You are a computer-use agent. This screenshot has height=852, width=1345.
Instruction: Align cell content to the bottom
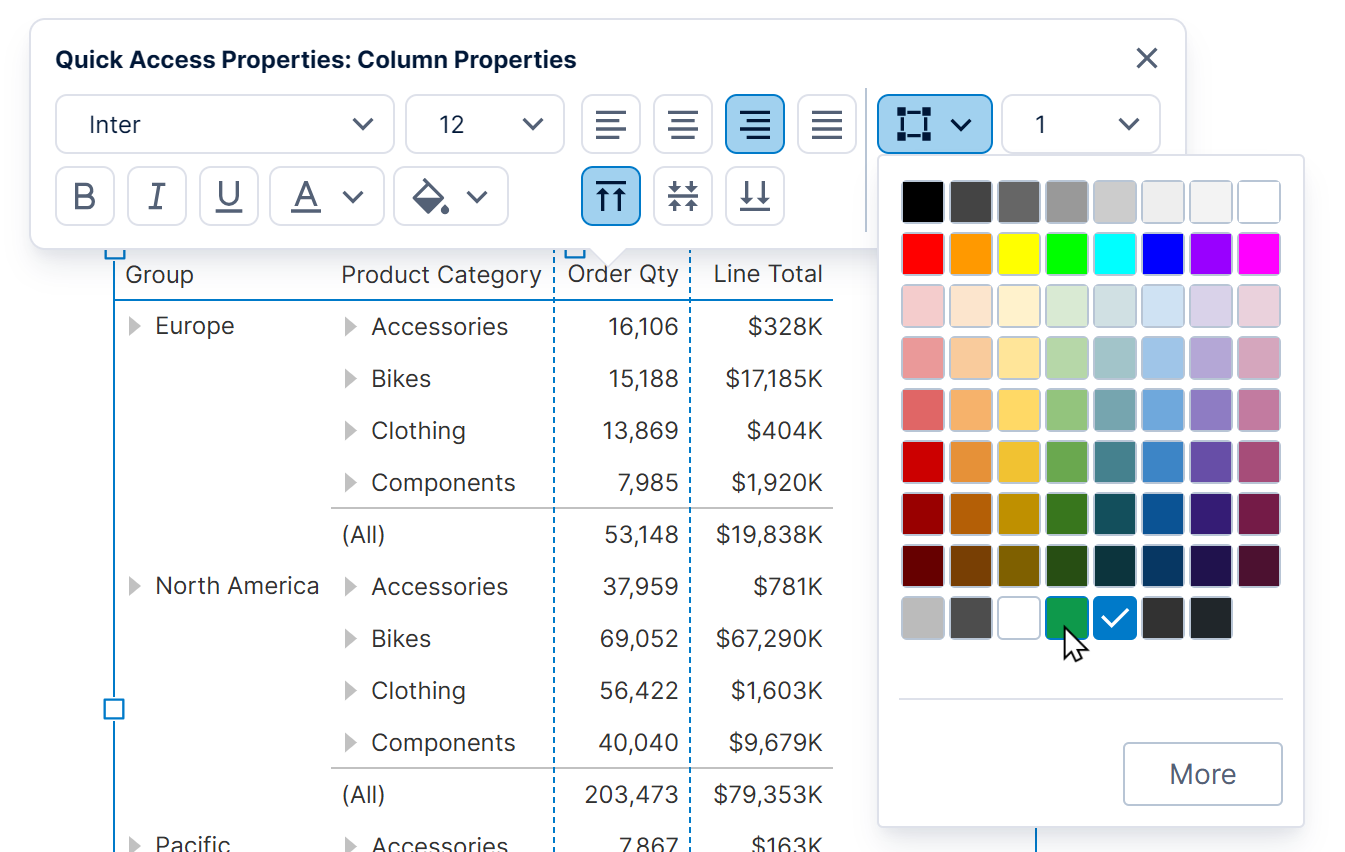click(x=755, y=196)
